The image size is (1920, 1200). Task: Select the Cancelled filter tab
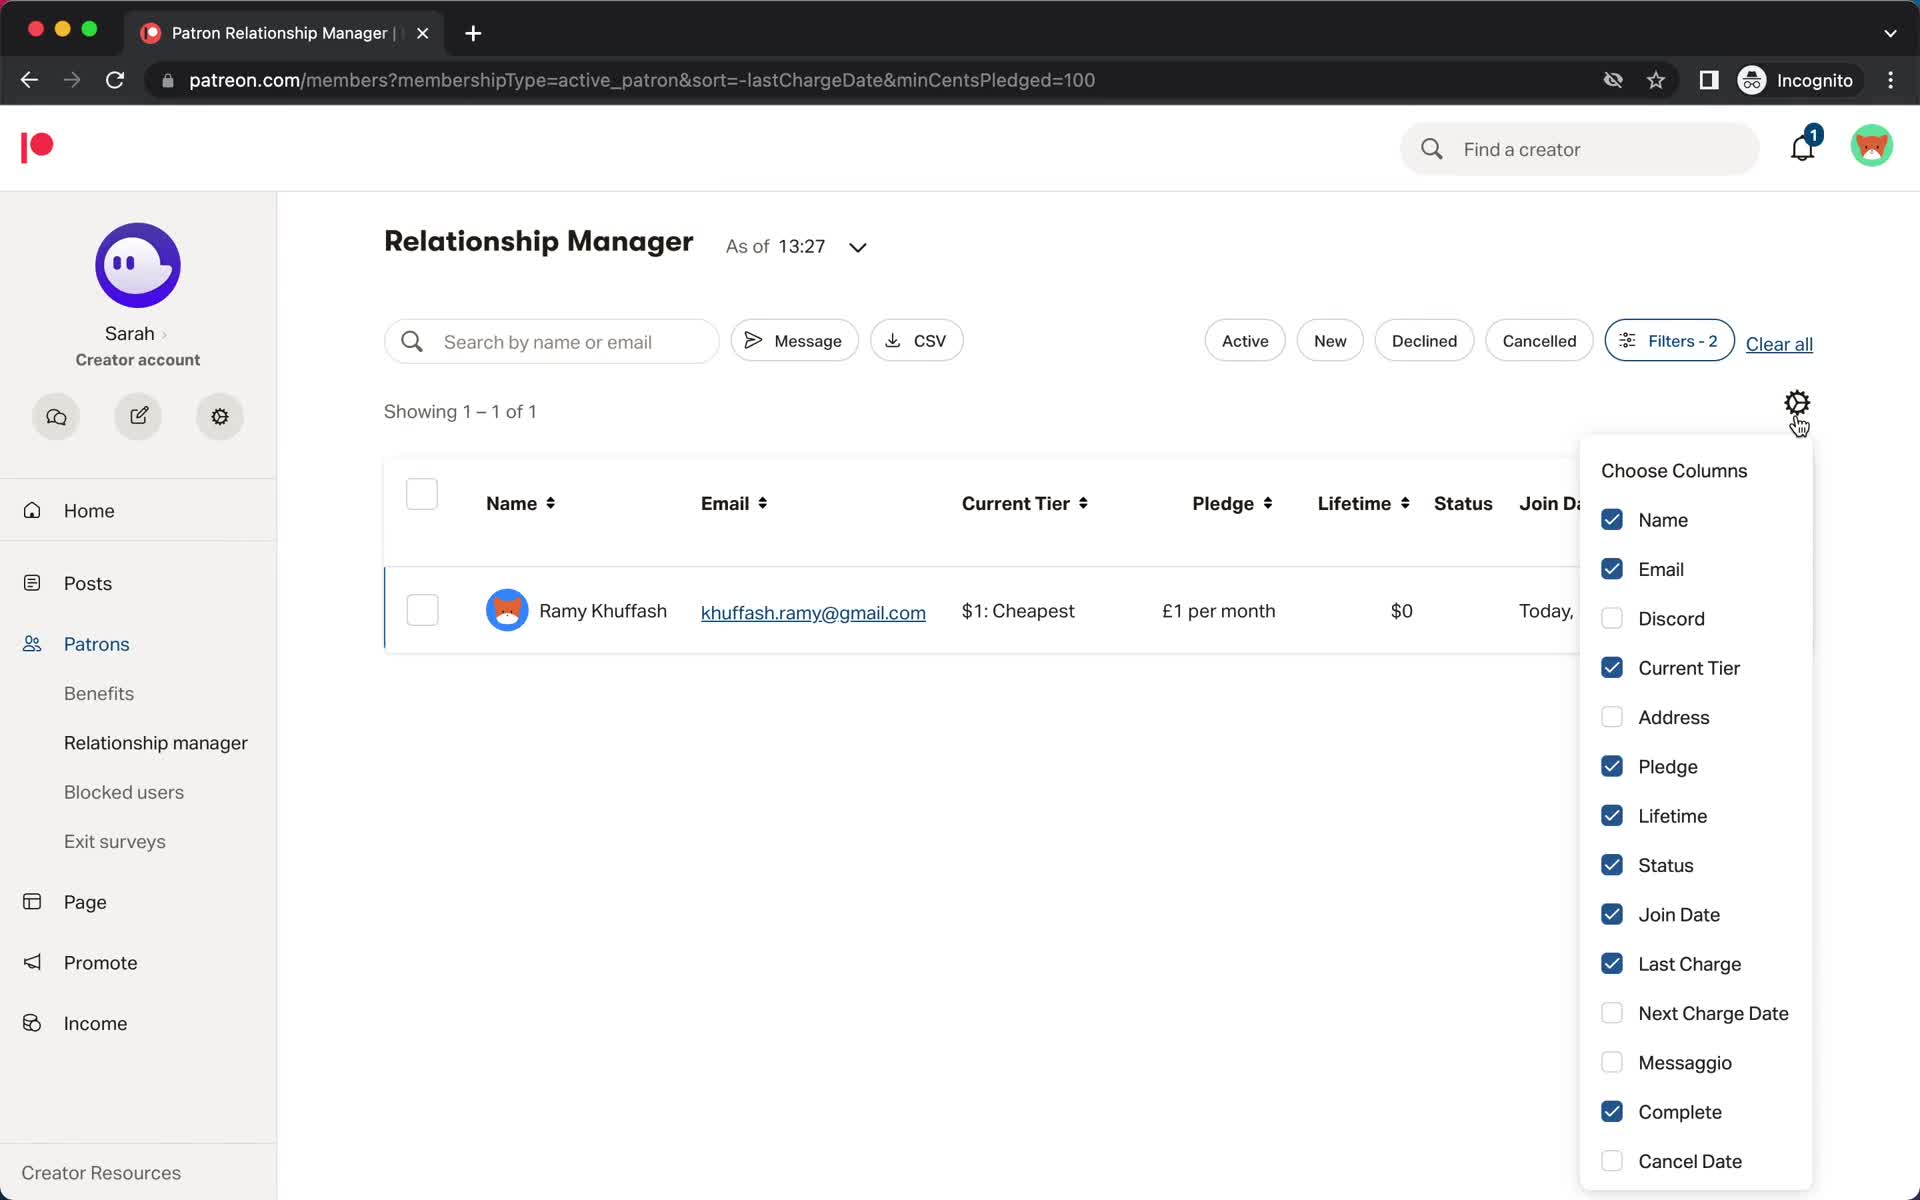(x=1538, y=340)
